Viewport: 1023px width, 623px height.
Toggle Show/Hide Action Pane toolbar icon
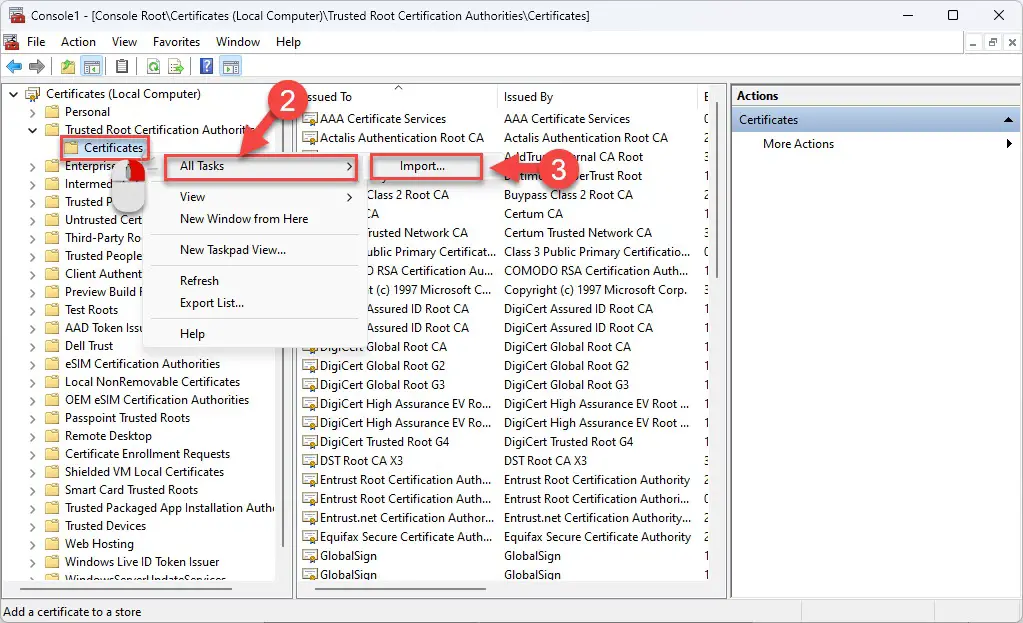click(x=230, y=67)
